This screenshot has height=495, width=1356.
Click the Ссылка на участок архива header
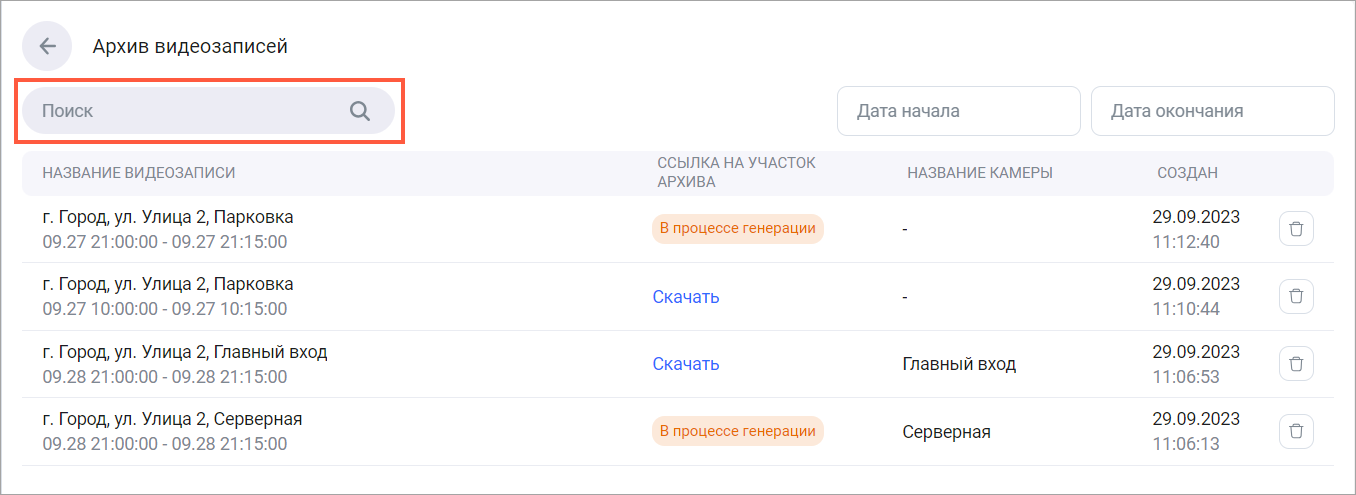[736, 173]
